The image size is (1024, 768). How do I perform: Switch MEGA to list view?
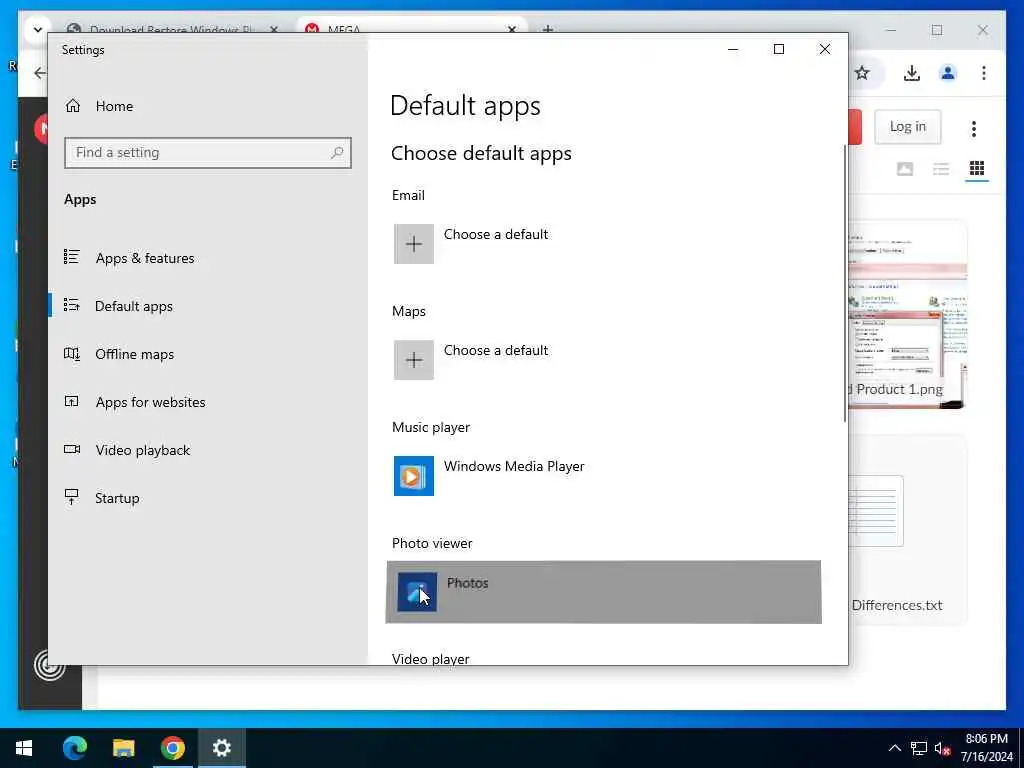click(x=940, y=169)
